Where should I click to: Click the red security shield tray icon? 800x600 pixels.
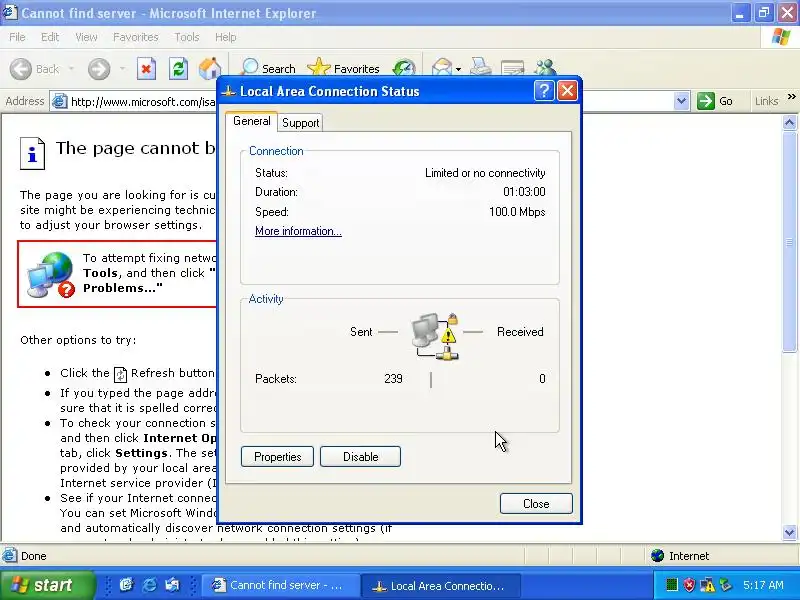[689, 585]
